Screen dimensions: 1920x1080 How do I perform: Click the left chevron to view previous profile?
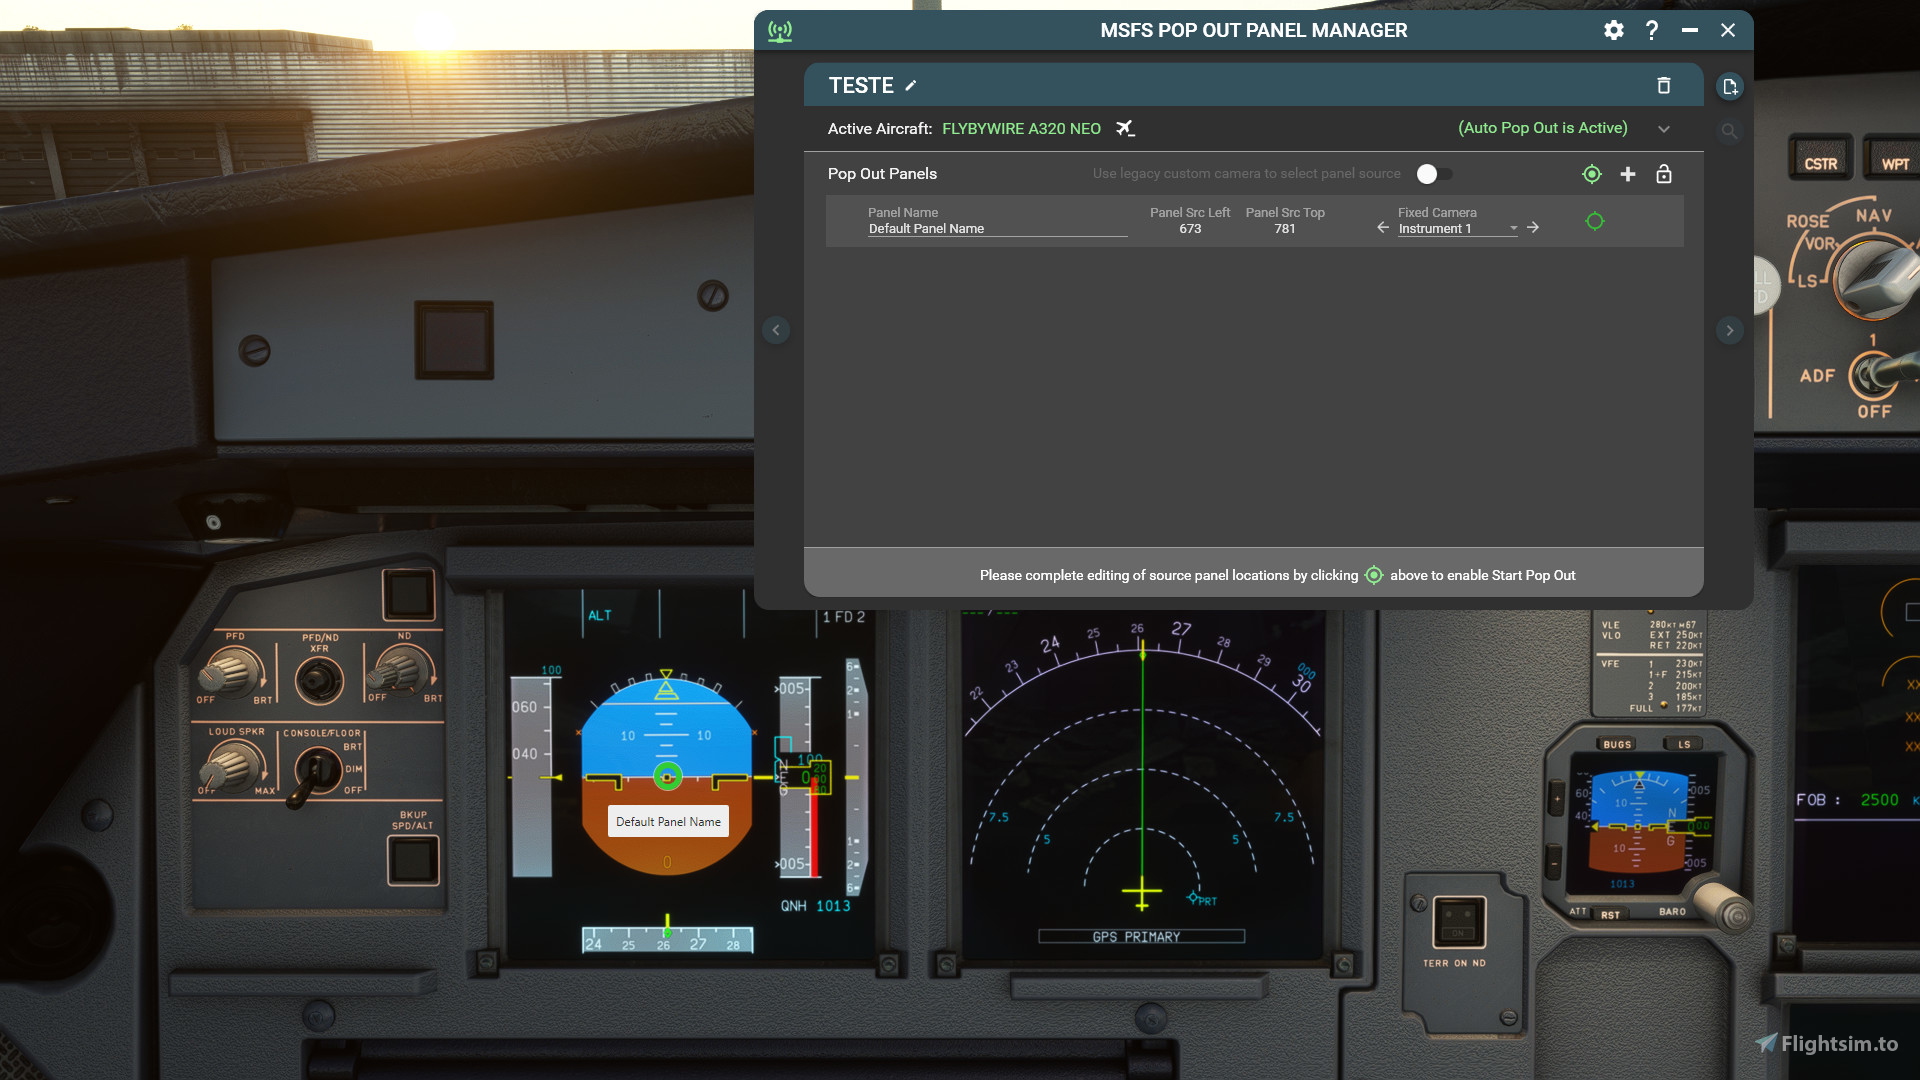coord(776,330)
